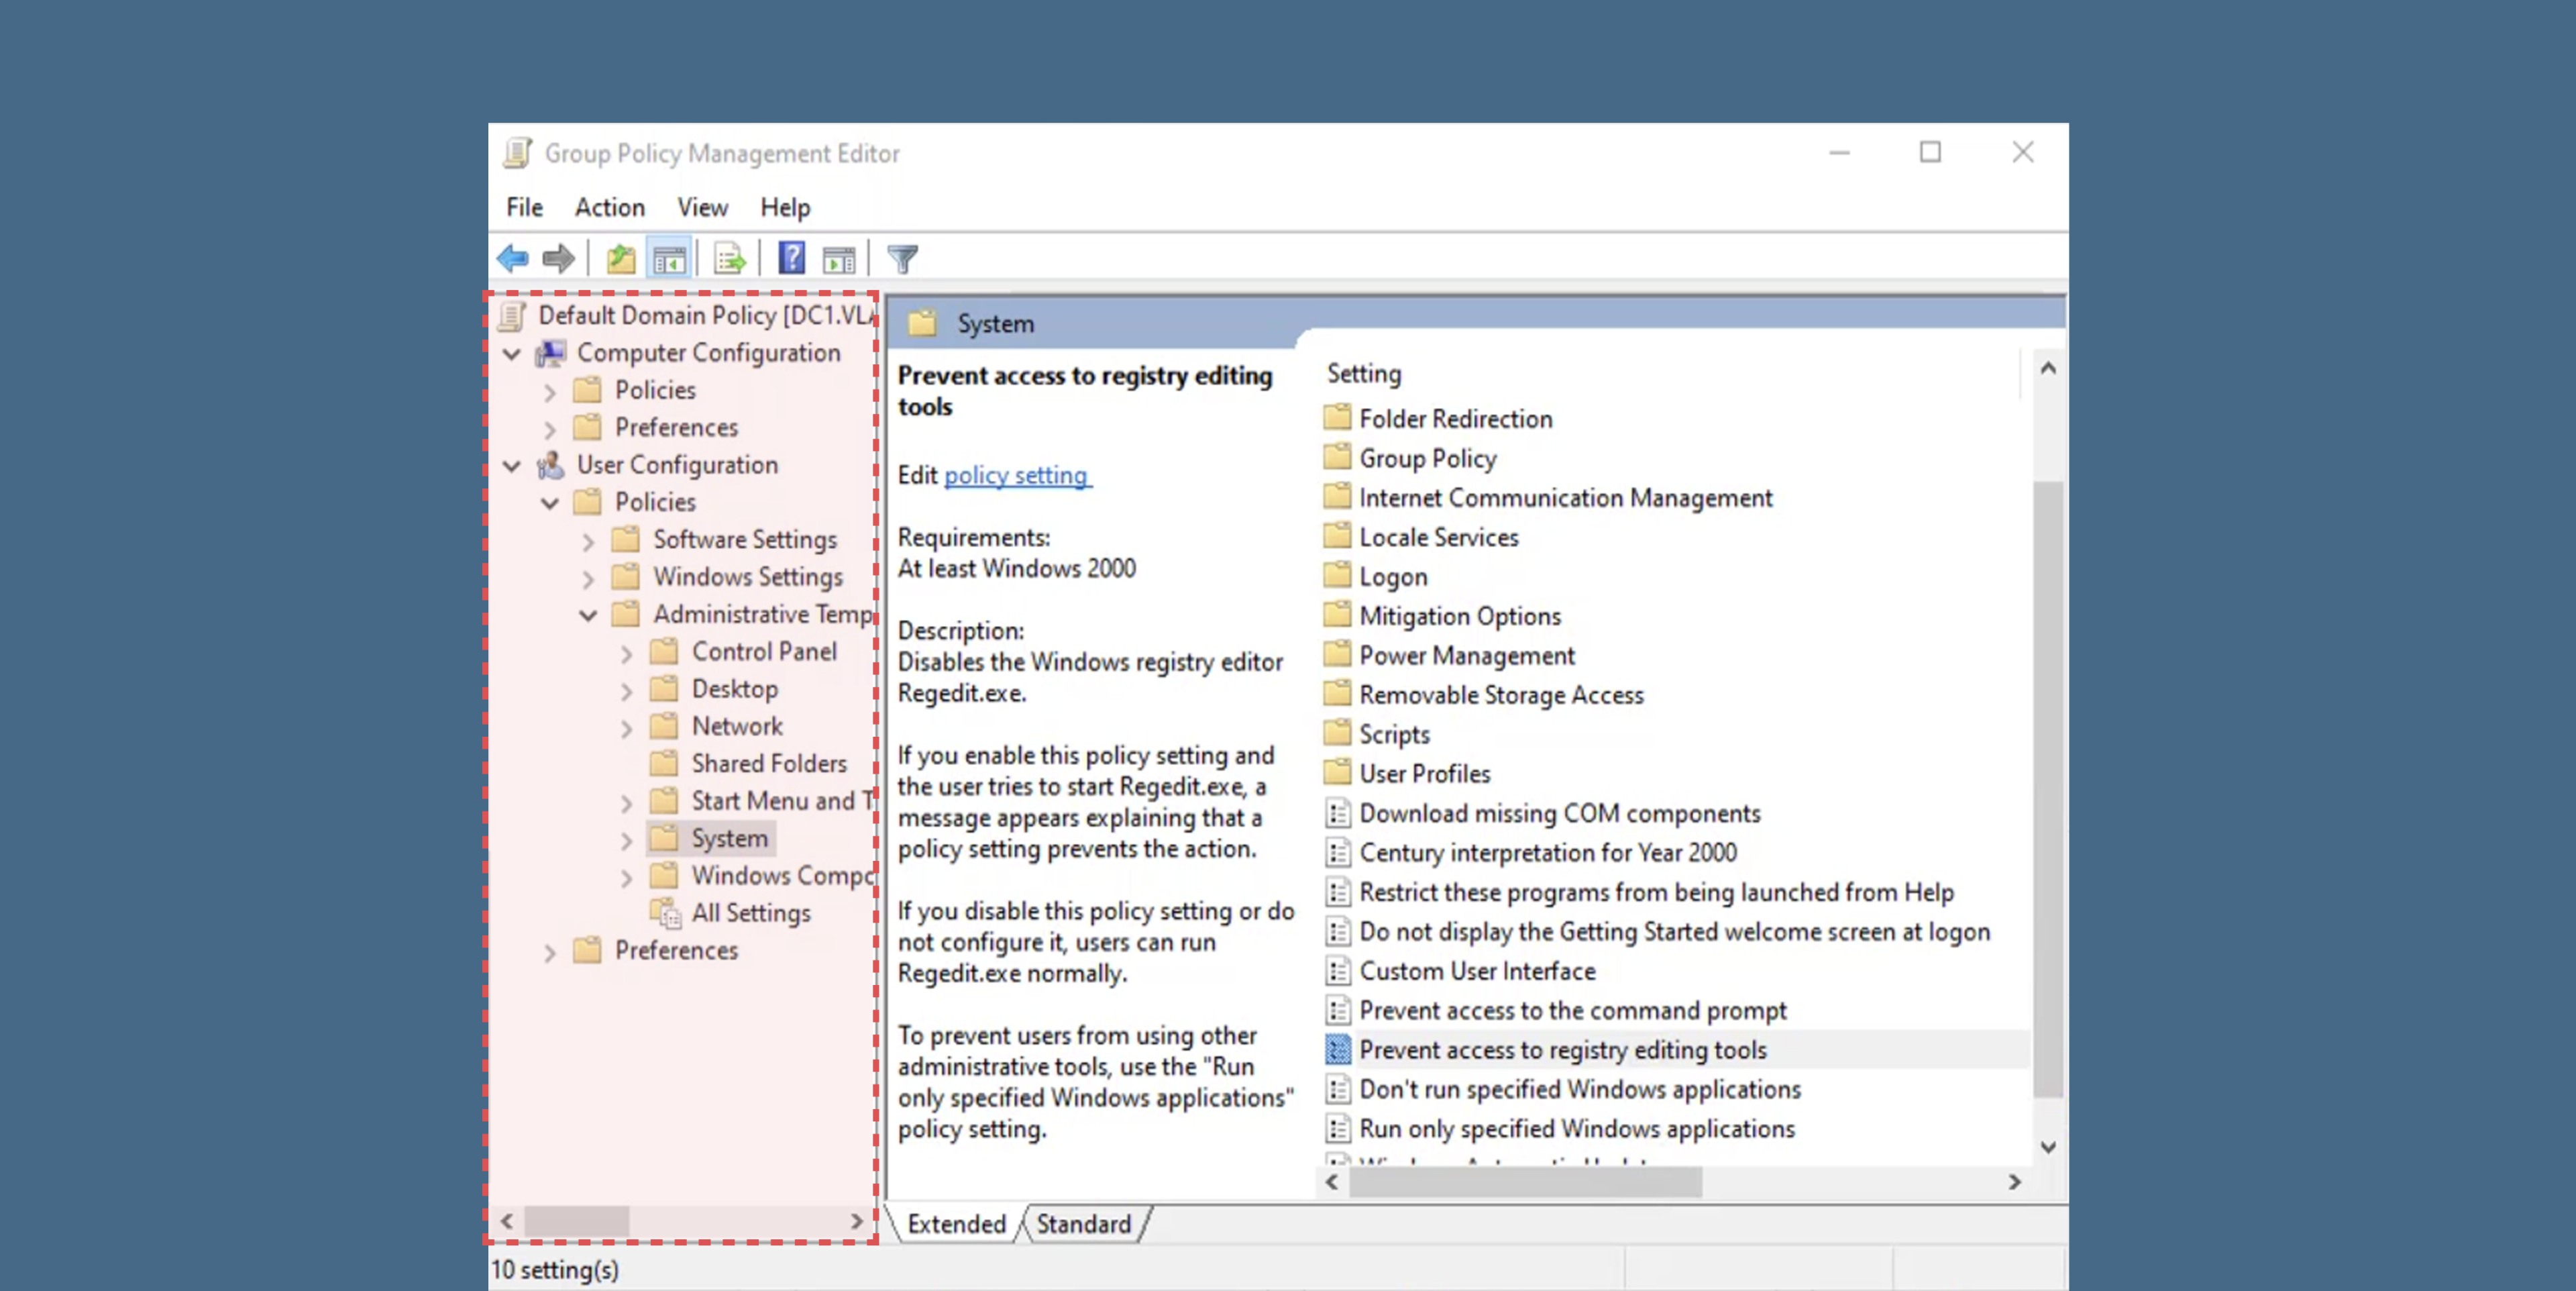Expand the Software Settings folder
The height and width of the screenshot is (1291, 2576).
pyautogui.click(x=588, y=541)
